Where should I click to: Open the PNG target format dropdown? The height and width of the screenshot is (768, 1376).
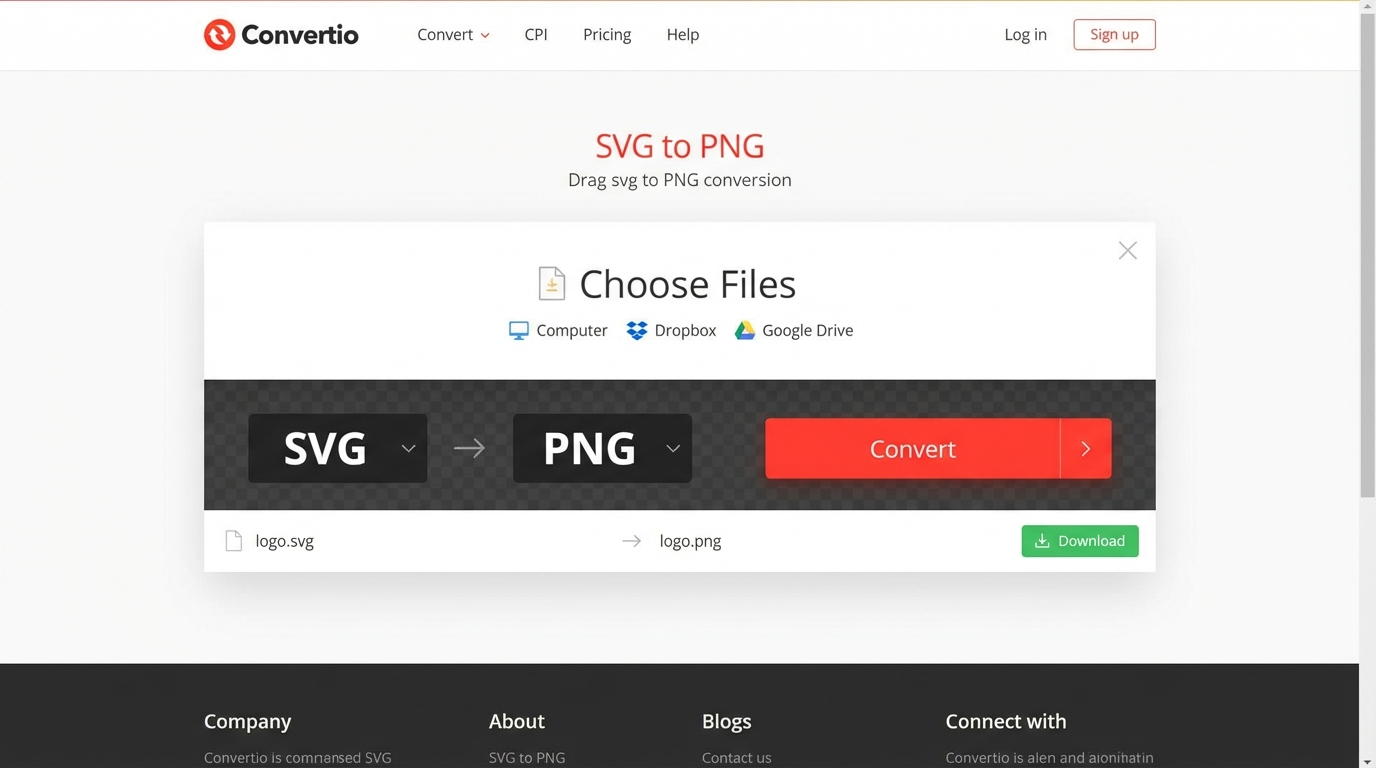coord(672,448)
